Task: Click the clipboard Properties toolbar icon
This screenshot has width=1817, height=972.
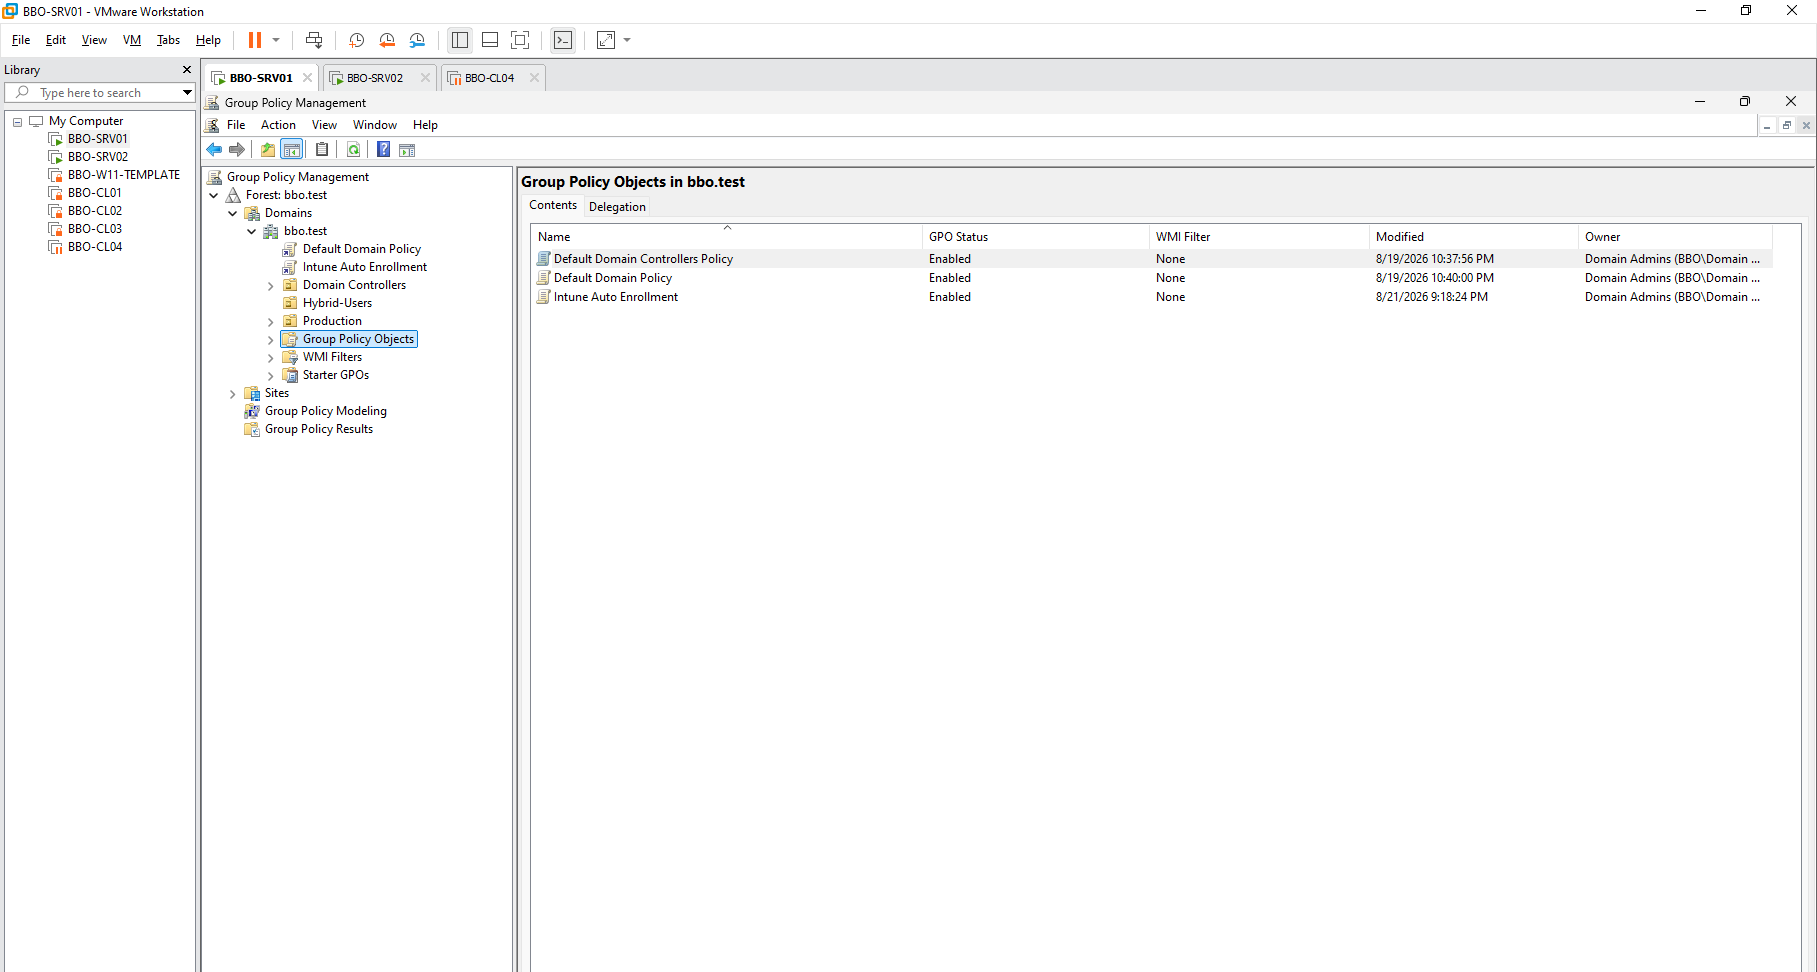Action: pyautogui.click(x=322, y=150)
